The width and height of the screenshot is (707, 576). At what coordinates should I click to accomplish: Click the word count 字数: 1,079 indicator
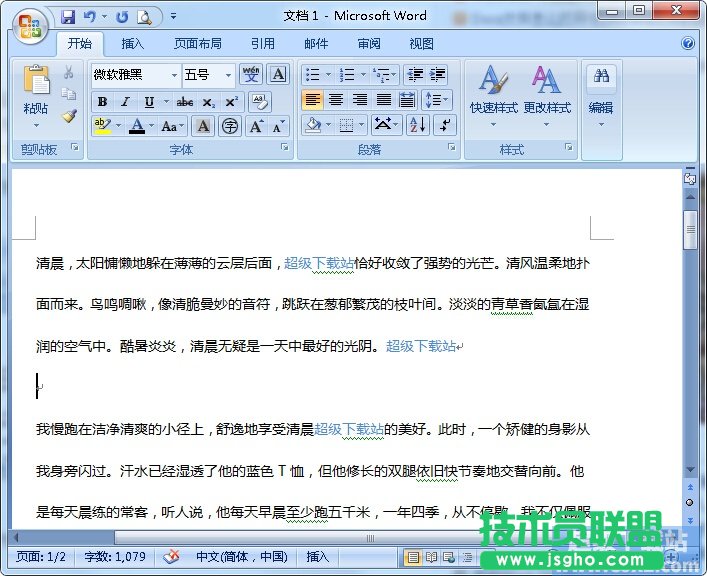point(114,557)
